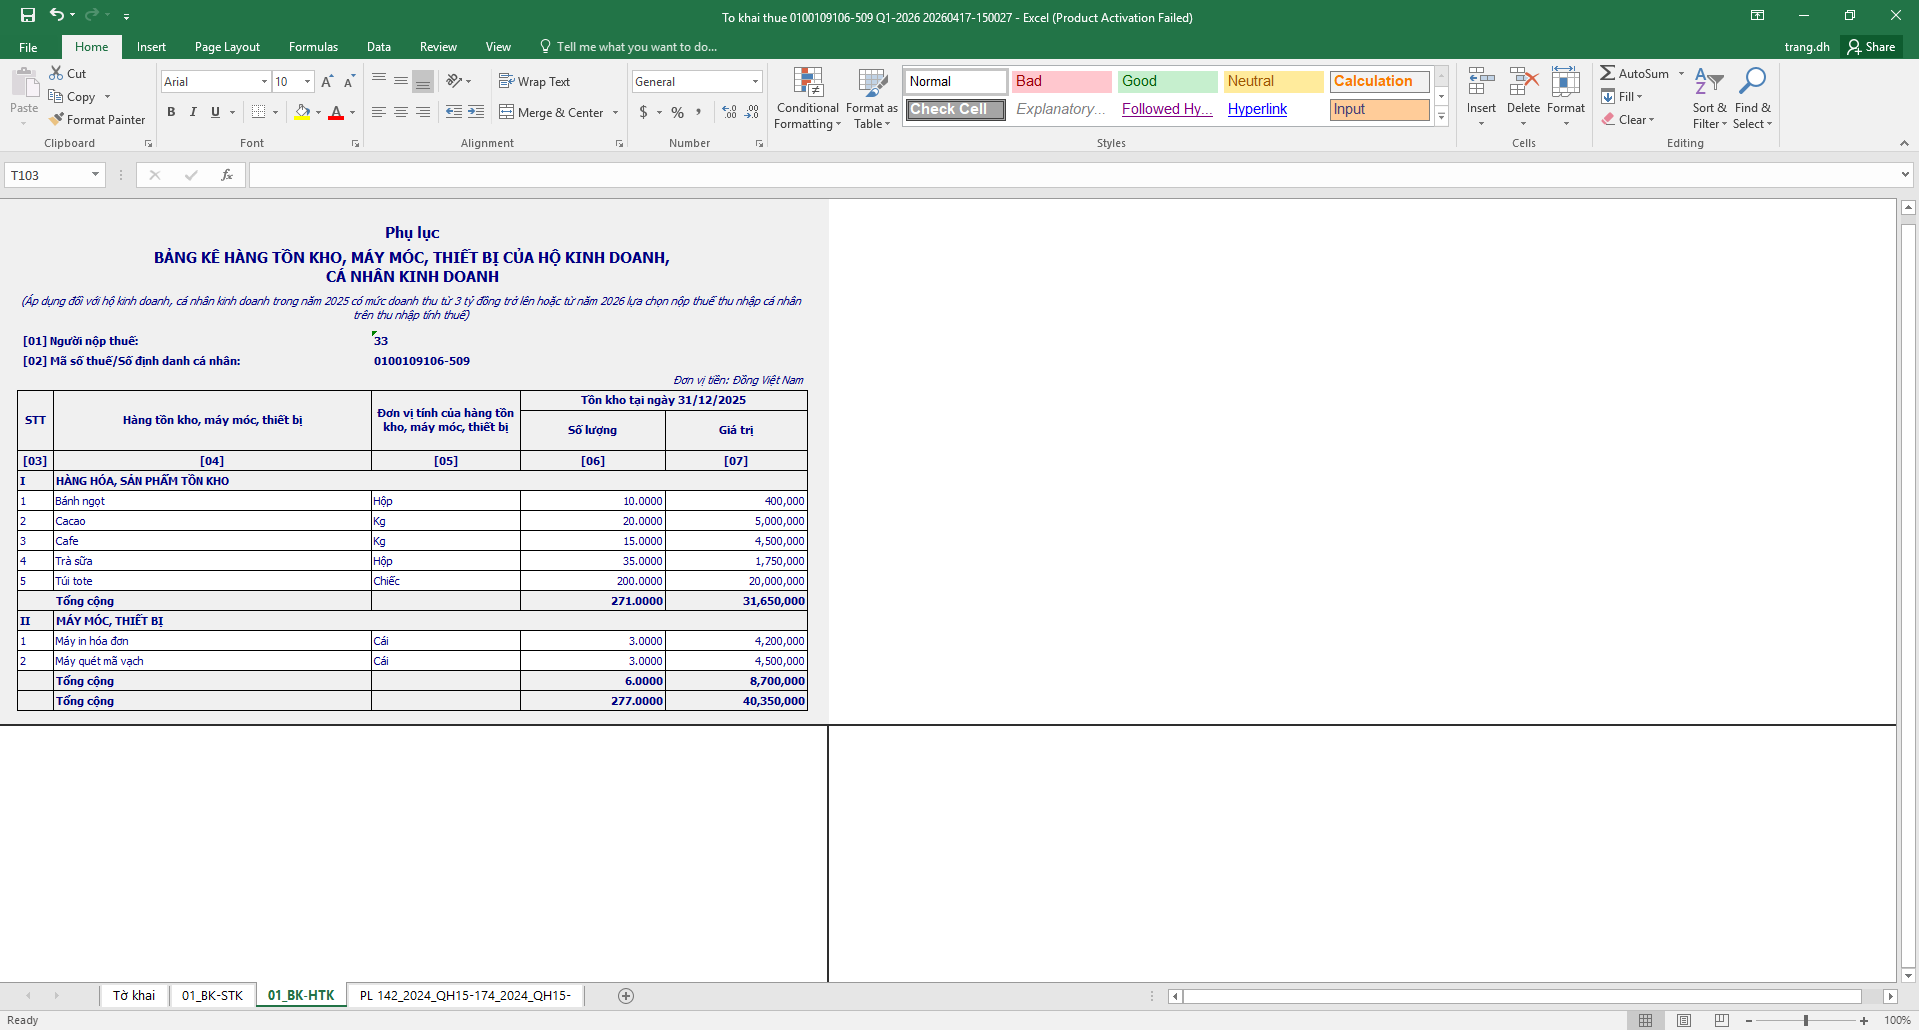Toggle Italic formatting
The height and width of the screenshot is (1030, 1919).
(193, 112)
